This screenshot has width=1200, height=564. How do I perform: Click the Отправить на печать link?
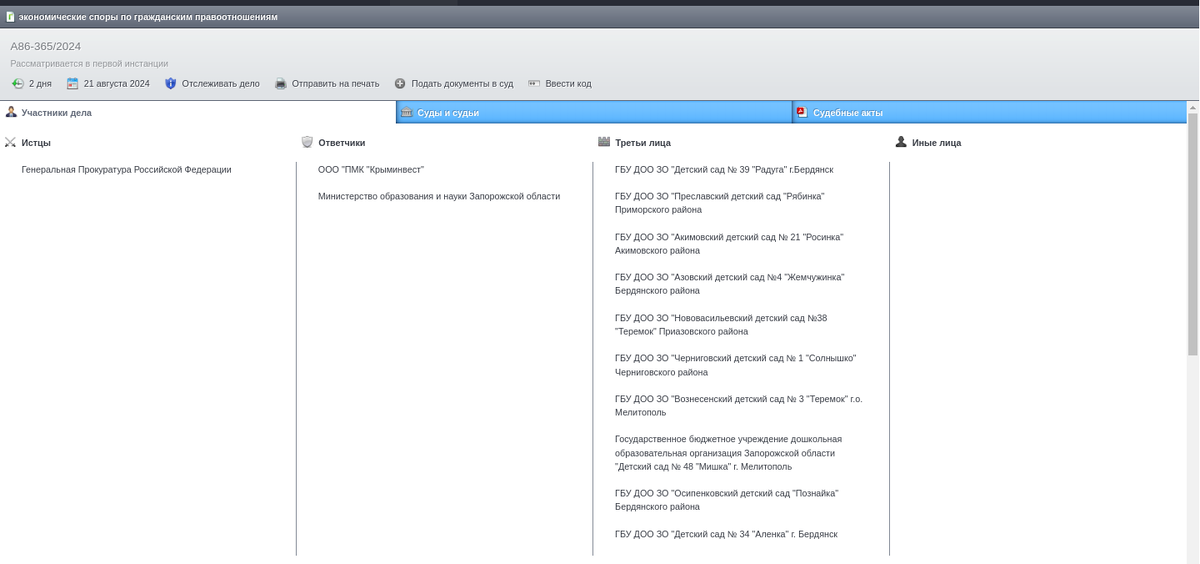pos(335,84)
